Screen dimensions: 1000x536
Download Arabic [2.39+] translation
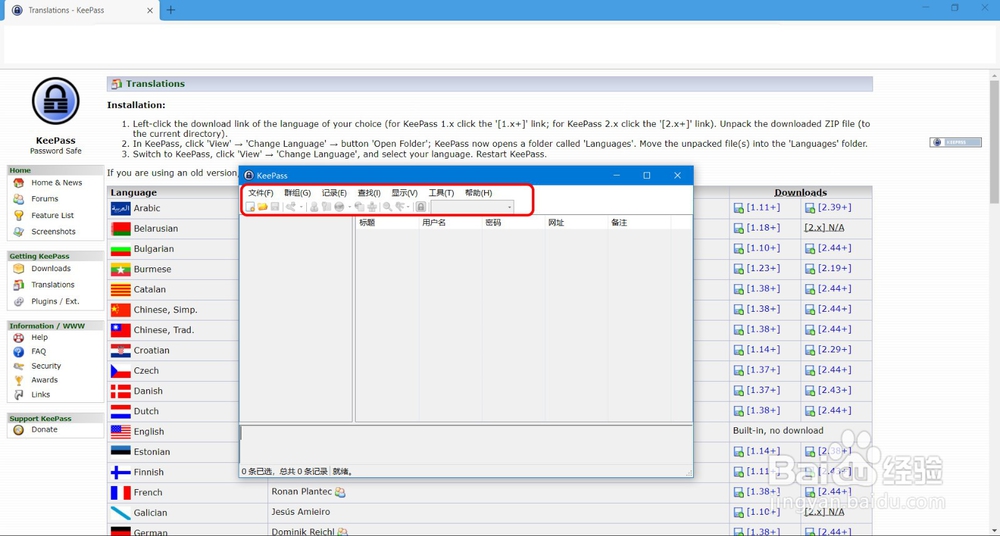click(834, 207)
